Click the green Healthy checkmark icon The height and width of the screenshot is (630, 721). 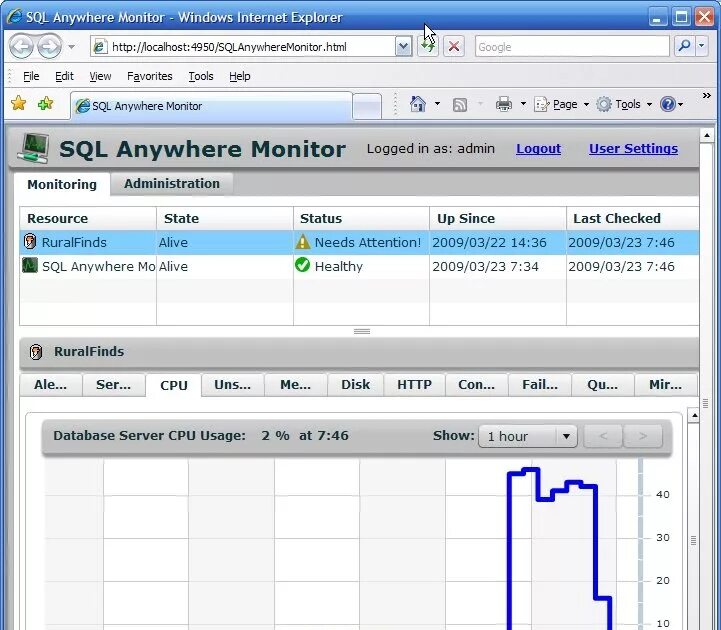(x=303, y=265)
